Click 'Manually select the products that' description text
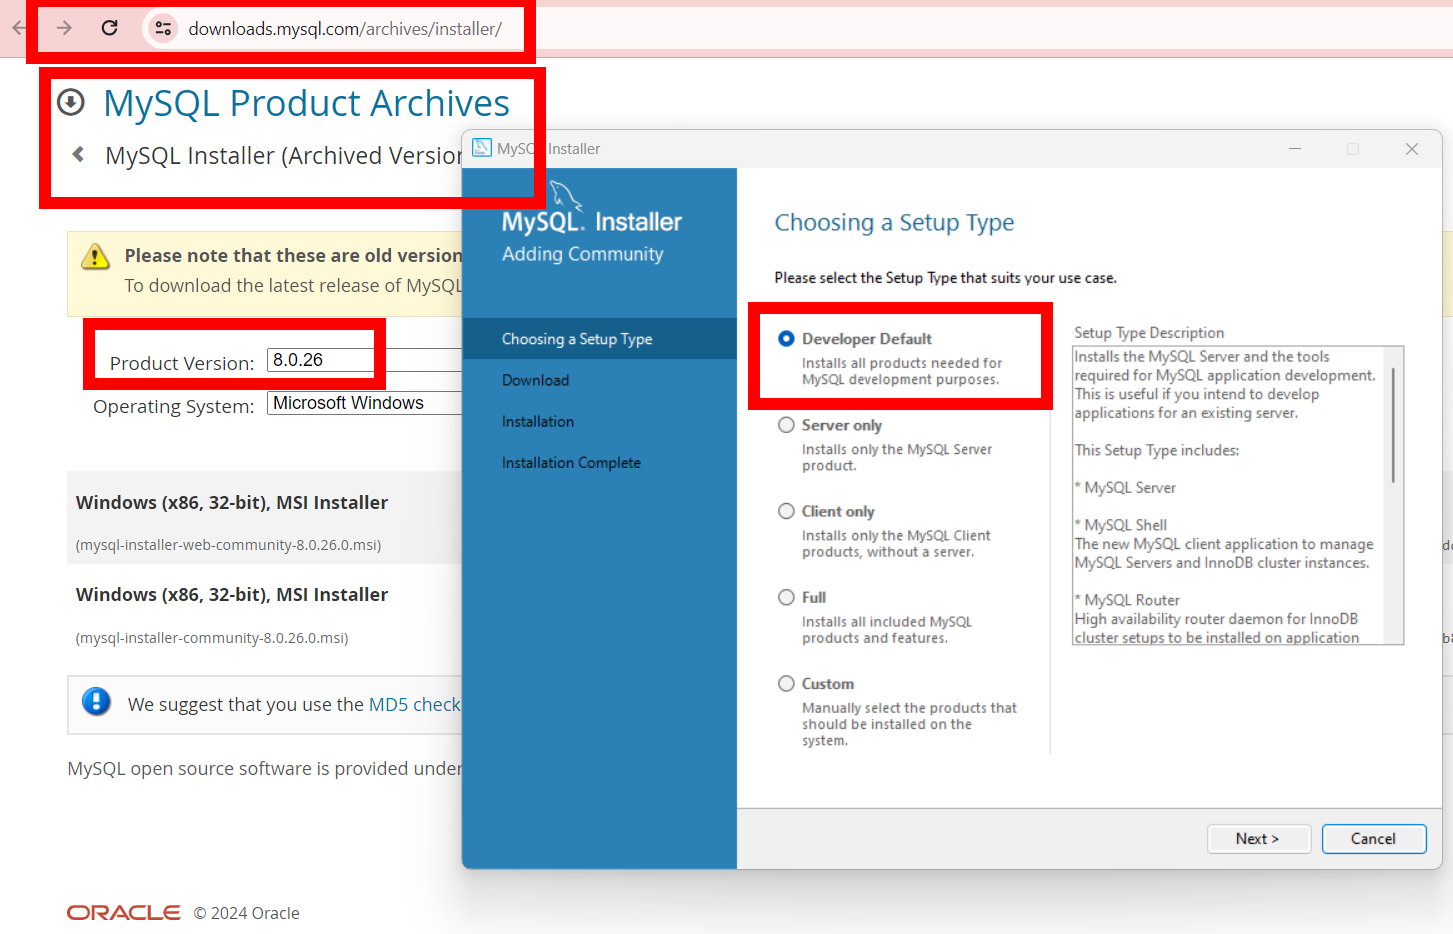Image resolution: width=1453 pixels, height=934 pixels. click(x=909, y=708)
